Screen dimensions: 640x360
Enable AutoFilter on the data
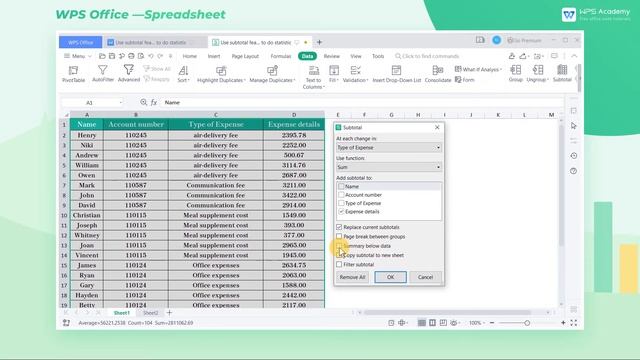(103, 74)
